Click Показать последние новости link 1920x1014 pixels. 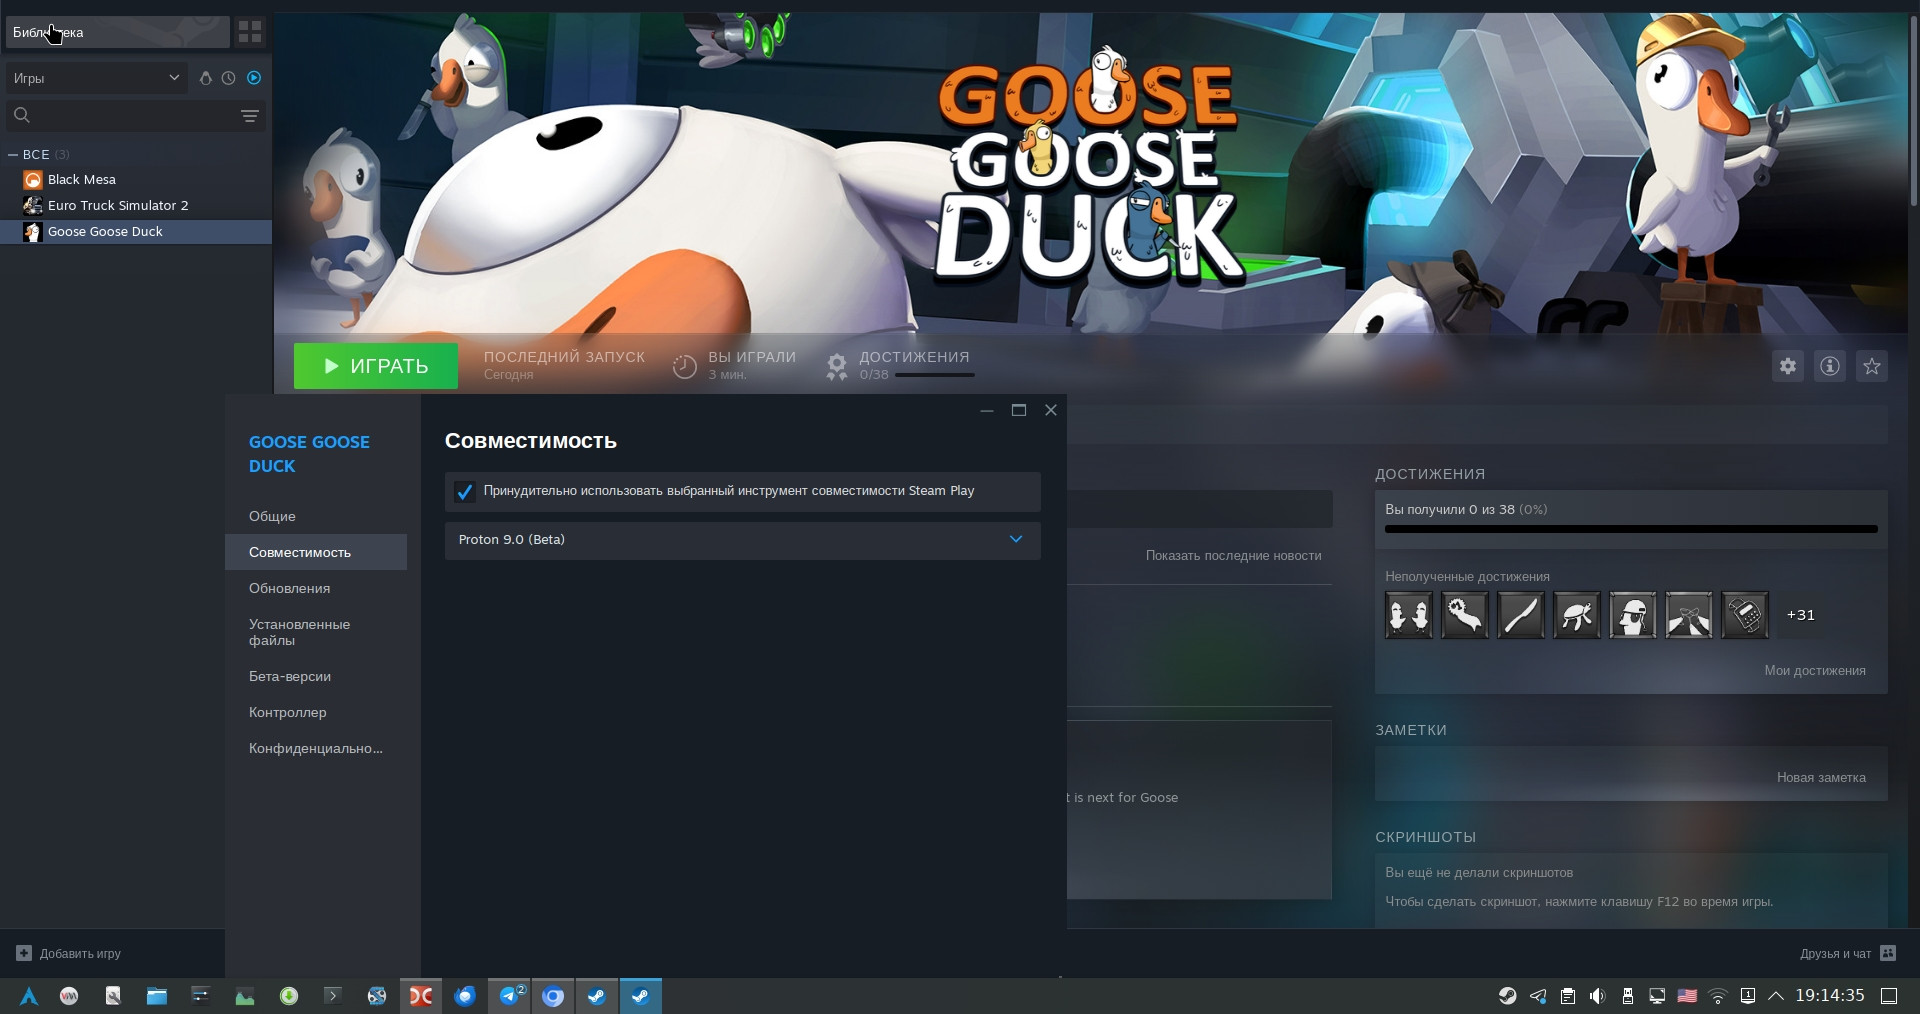(1234, 556)
